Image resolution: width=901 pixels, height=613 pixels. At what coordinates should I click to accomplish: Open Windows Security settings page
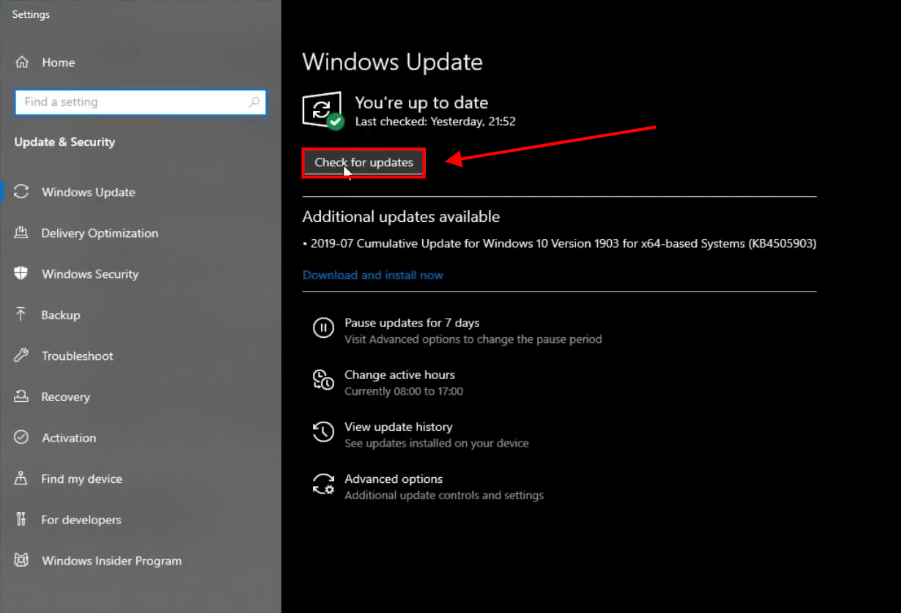pos(90,274)
